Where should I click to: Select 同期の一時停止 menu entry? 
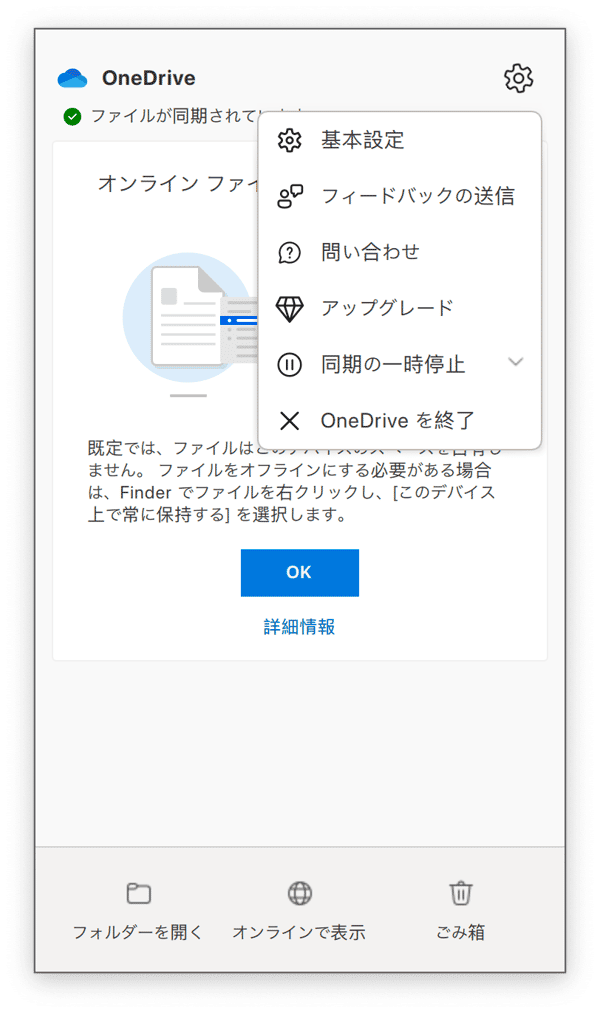pyautogui.click(x=399, y=365)
